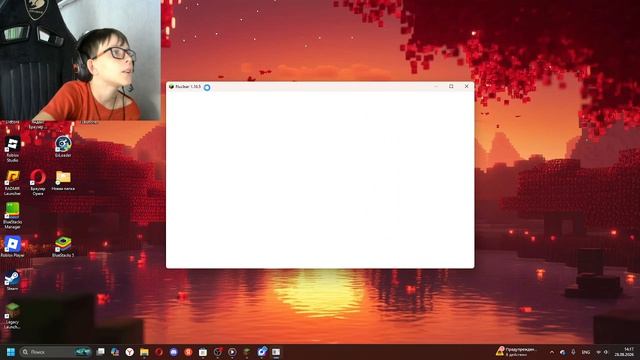Viewport: 640px width, 360px height.
Task: Click the app icon left of the window title
Action: [171, 87]
